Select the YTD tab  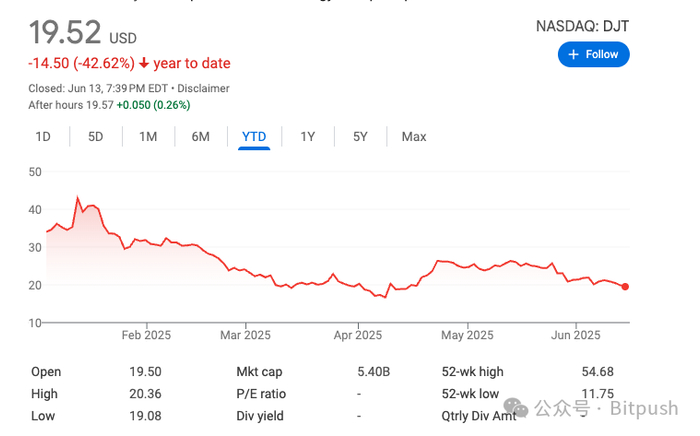pos(254,136)
